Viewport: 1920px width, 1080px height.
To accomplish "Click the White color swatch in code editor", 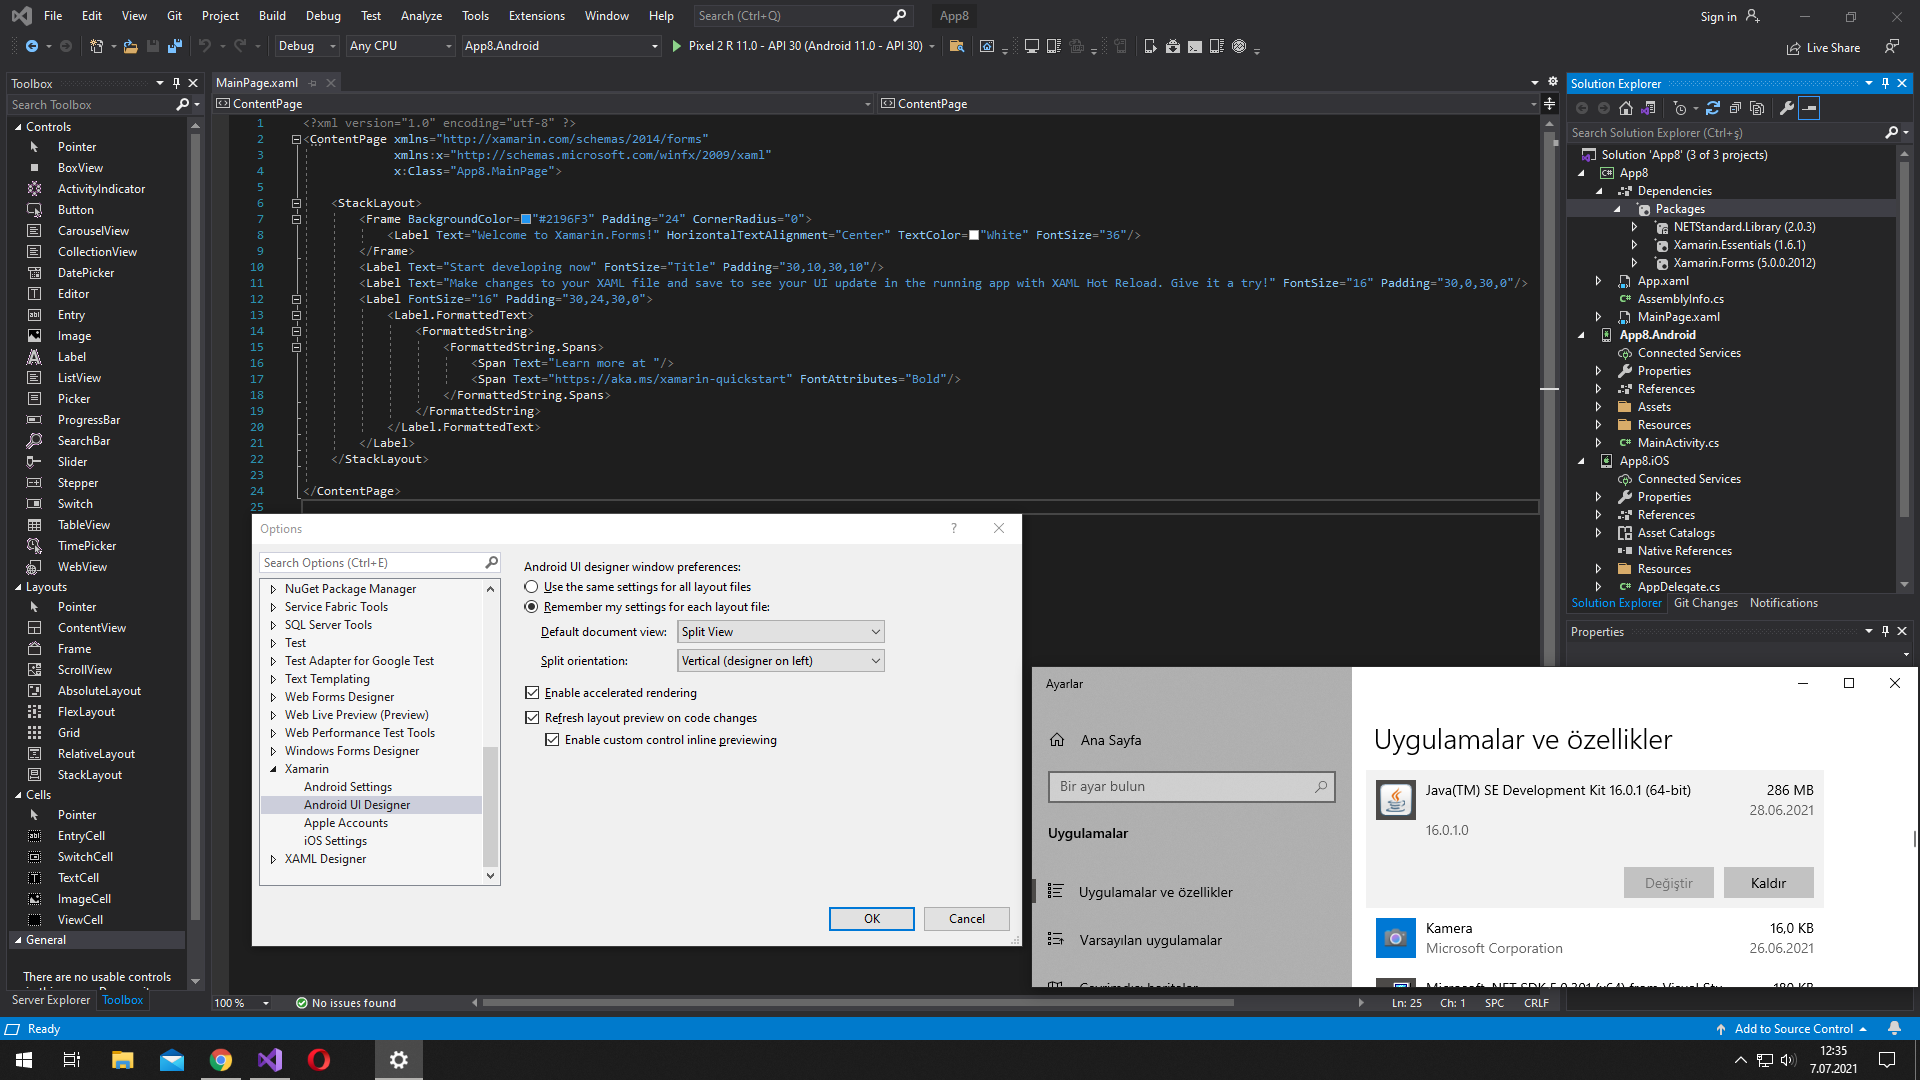I will 974,235.
